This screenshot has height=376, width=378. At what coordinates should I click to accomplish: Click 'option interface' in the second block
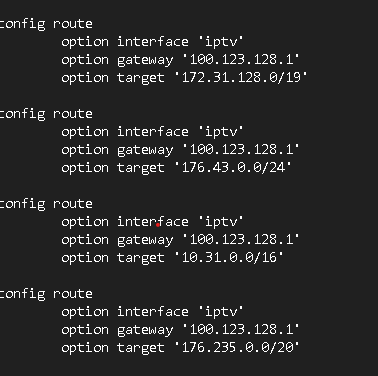tap(125, 132)
